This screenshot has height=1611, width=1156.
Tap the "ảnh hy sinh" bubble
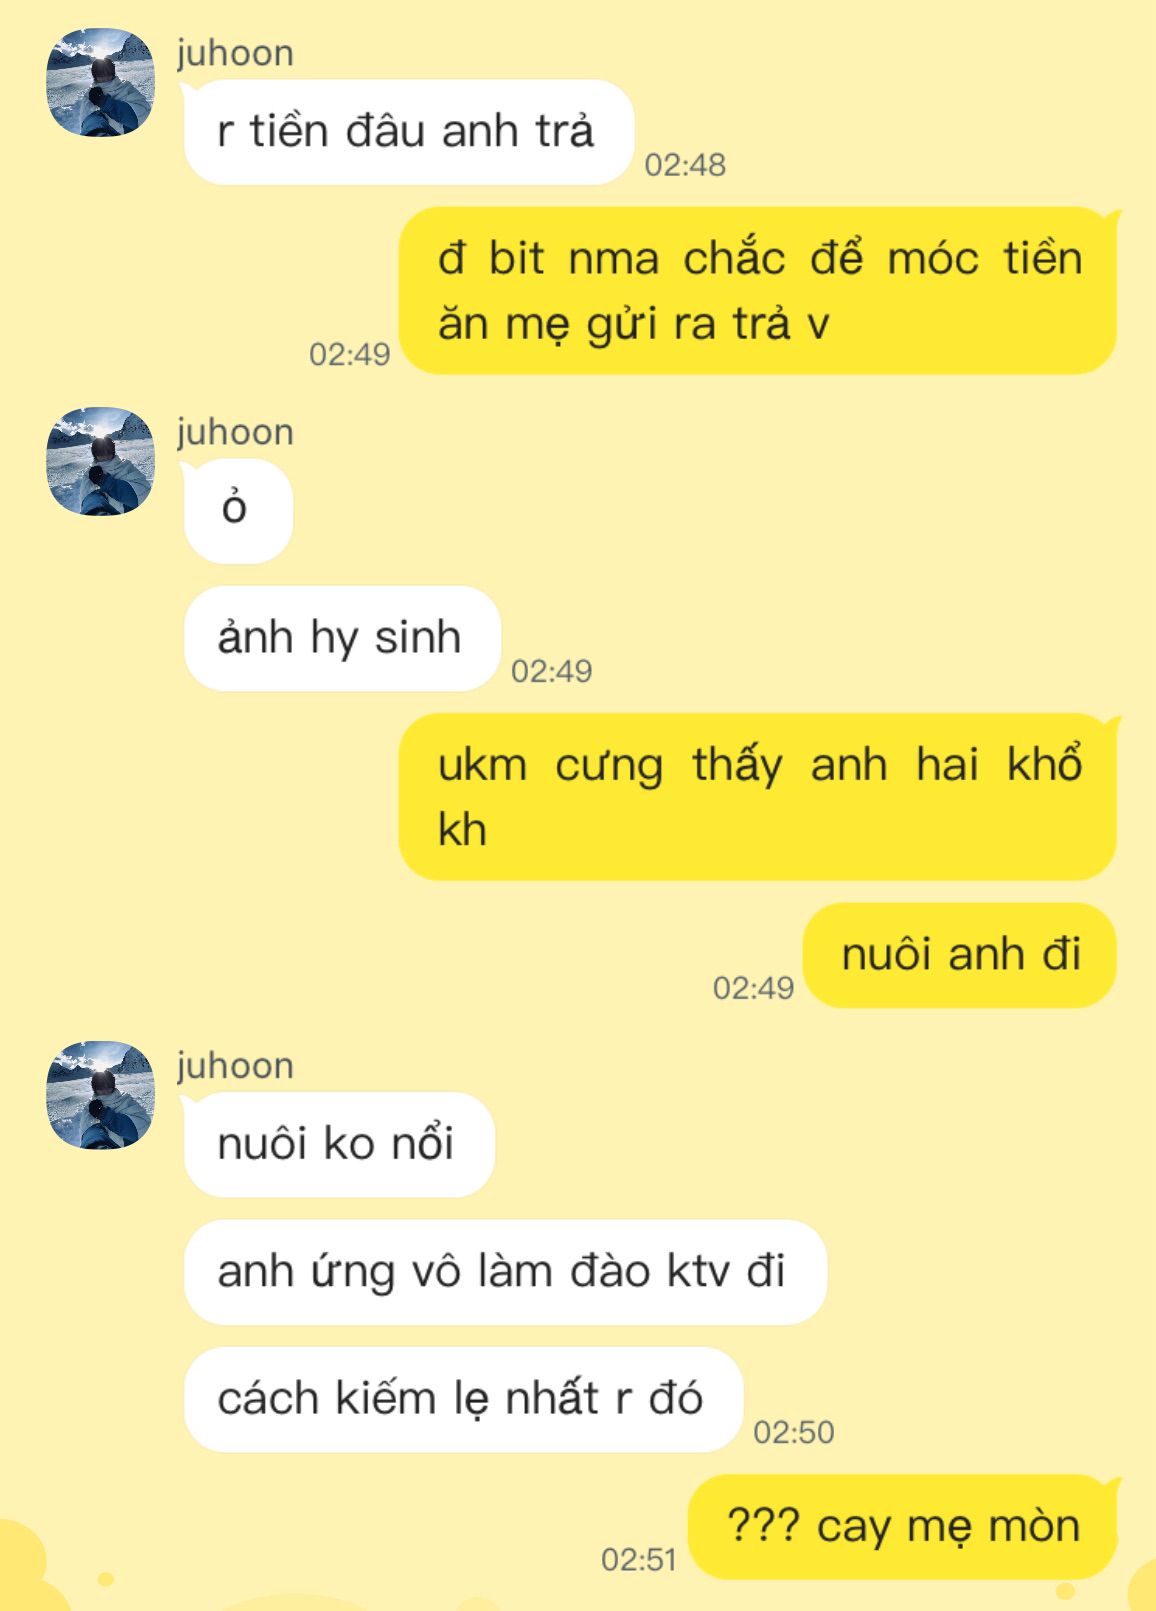pos(342,638)
